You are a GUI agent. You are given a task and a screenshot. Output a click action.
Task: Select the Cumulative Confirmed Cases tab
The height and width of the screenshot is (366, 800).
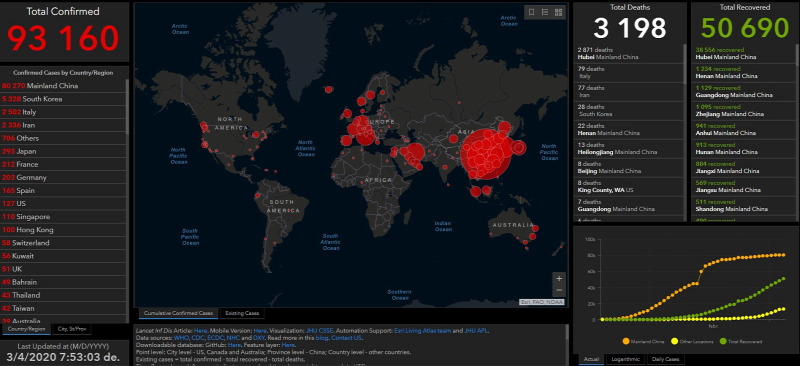[178, 313]
